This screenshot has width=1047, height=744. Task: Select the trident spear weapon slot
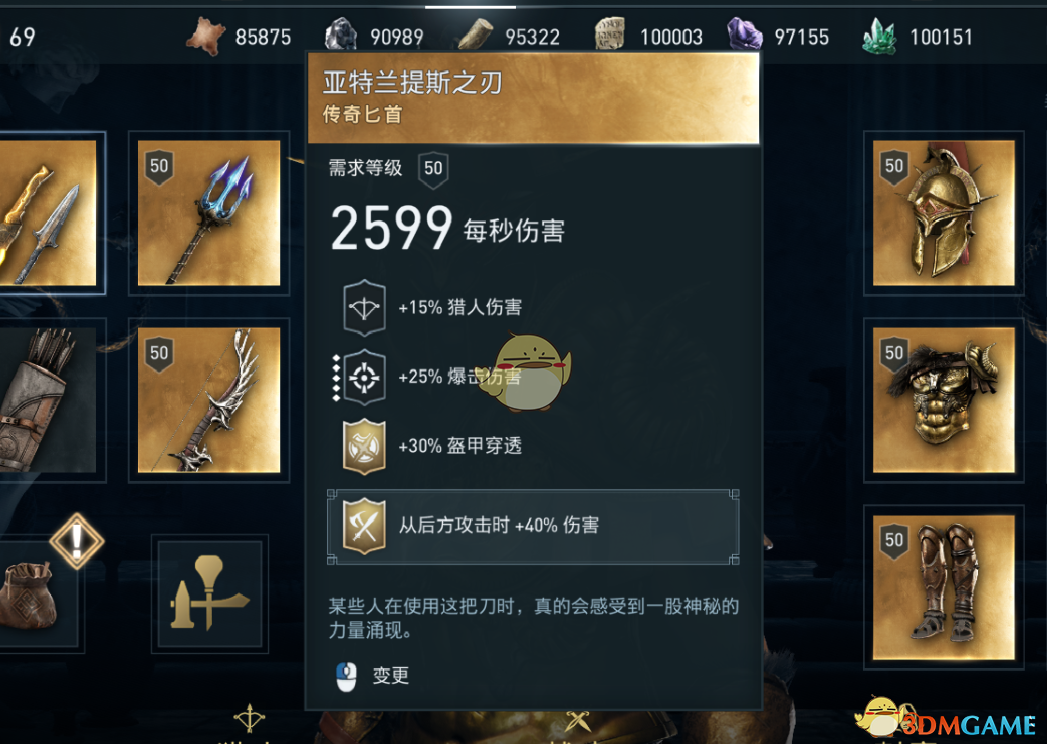209,213
